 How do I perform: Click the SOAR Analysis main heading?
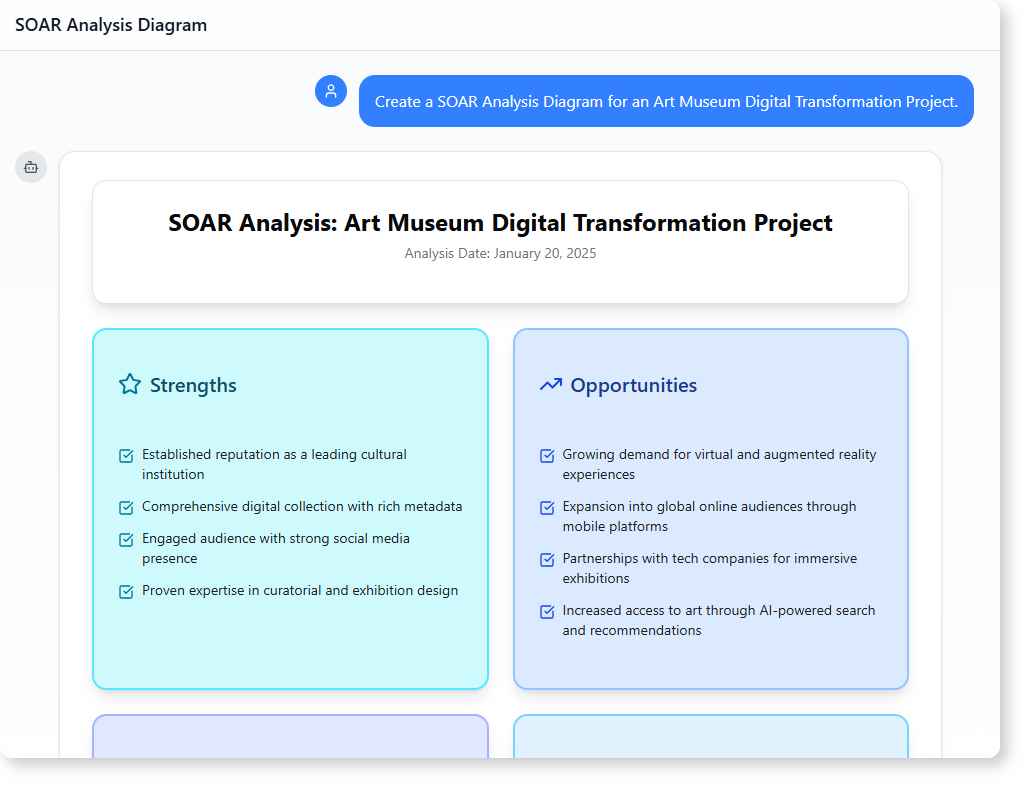(x=500, y=223)
